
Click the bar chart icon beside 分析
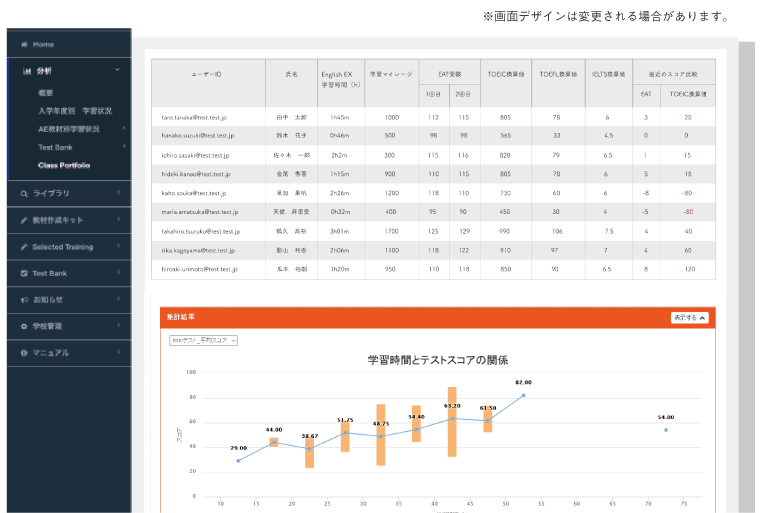[x=27, y=71]
